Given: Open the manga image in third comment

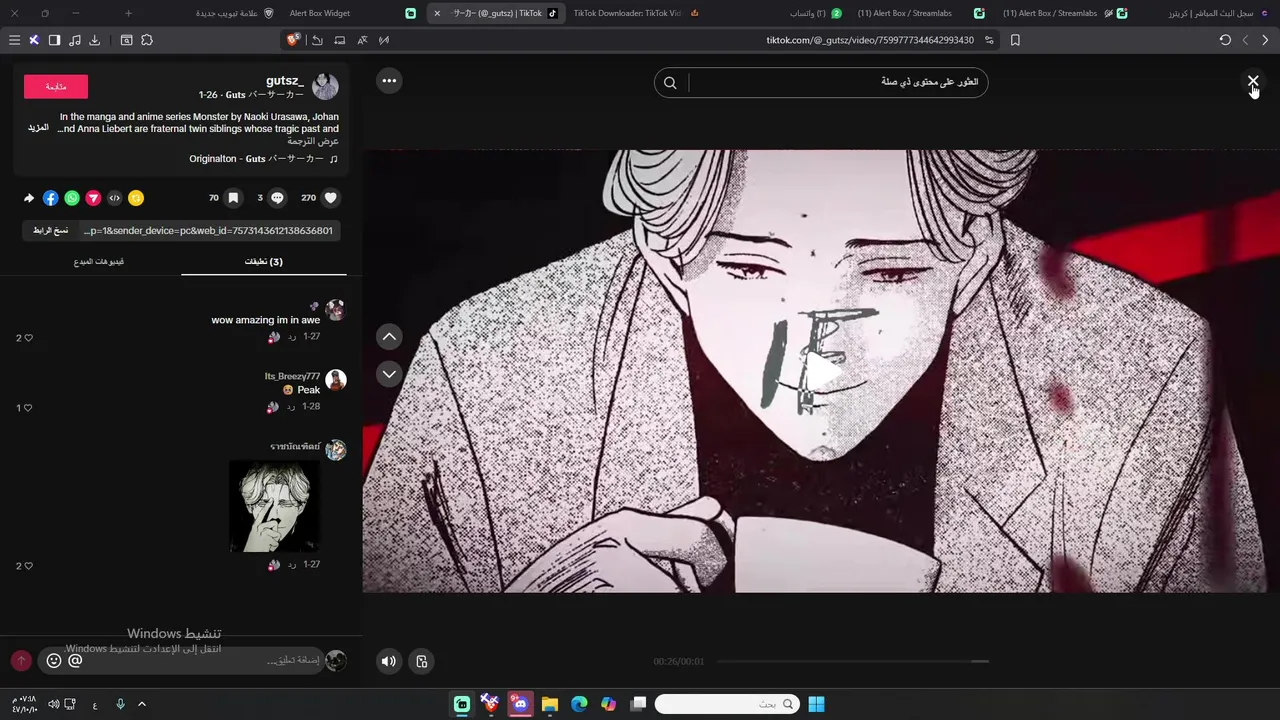Looking at the screenshot, I should pos(275,506).
